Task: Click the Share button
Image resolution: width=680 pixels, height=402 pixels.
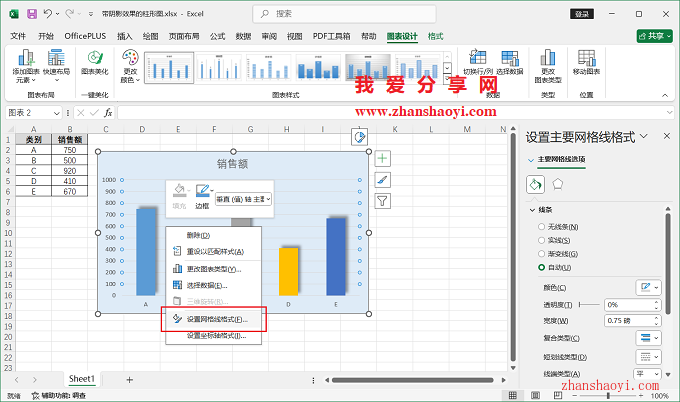Action: [x=654, y=36]
